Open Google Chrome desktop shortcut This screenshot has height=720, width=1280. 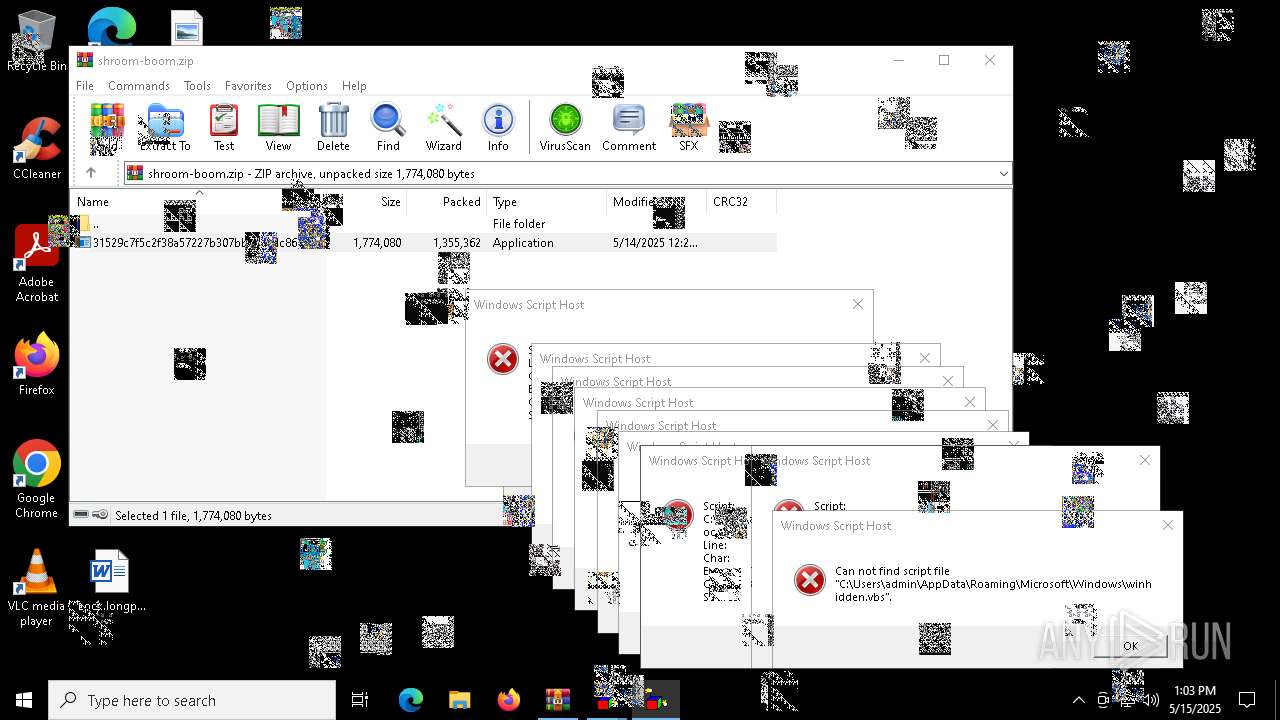click(36, 480)
